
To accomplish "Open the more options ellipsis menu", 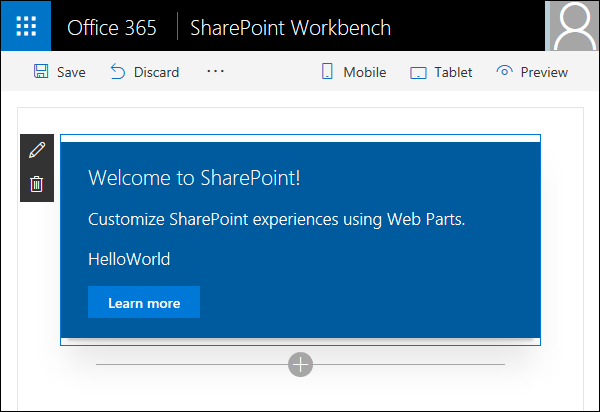I will [x=215, y=71].
